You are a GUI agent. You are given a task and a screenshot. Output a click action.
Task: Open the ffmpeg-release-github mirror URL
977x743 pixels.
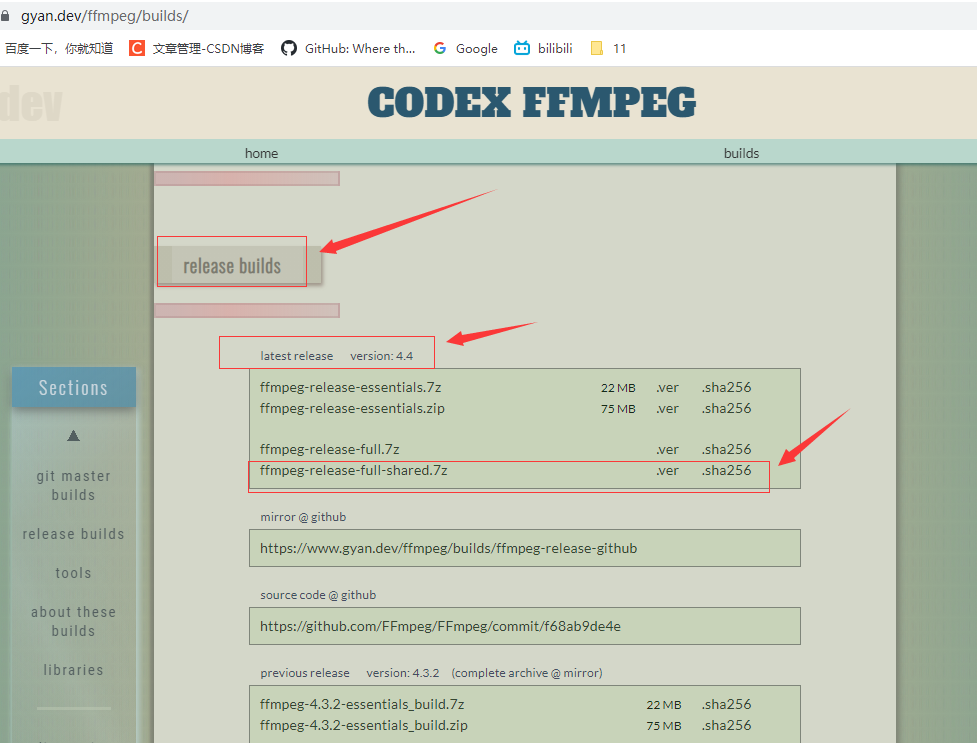449,549
